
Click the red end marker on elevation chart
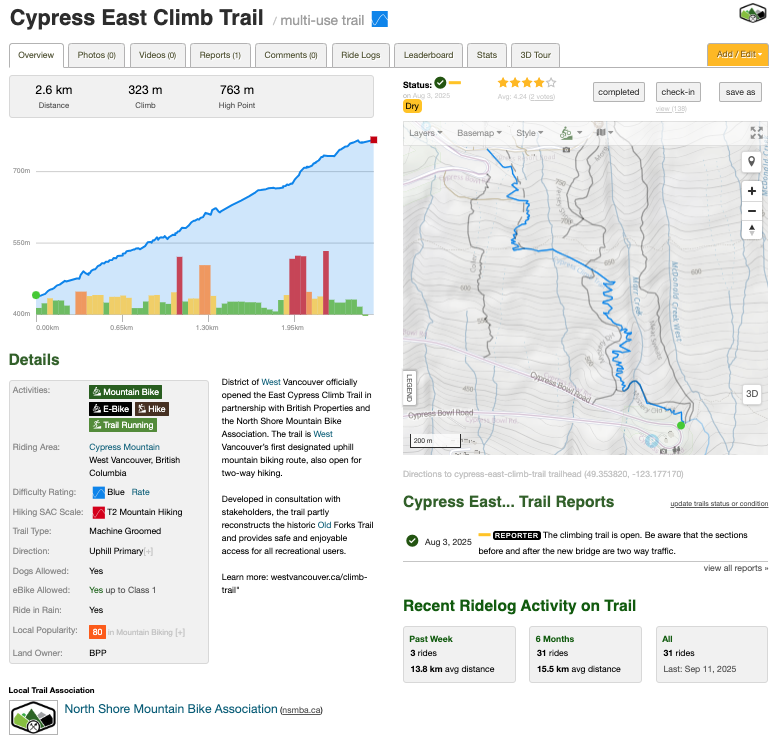(374, 140)
